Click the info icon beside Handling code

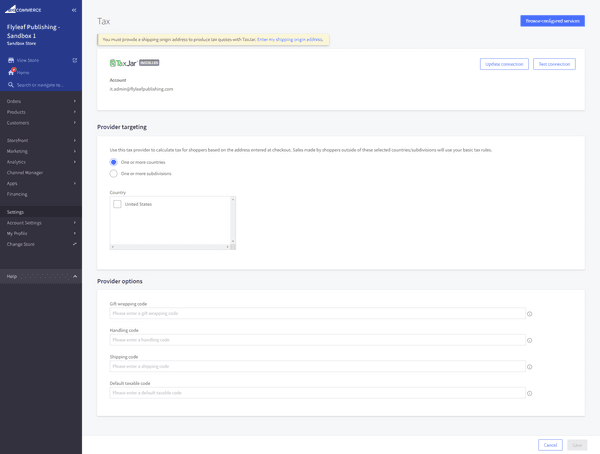point(529,340)
